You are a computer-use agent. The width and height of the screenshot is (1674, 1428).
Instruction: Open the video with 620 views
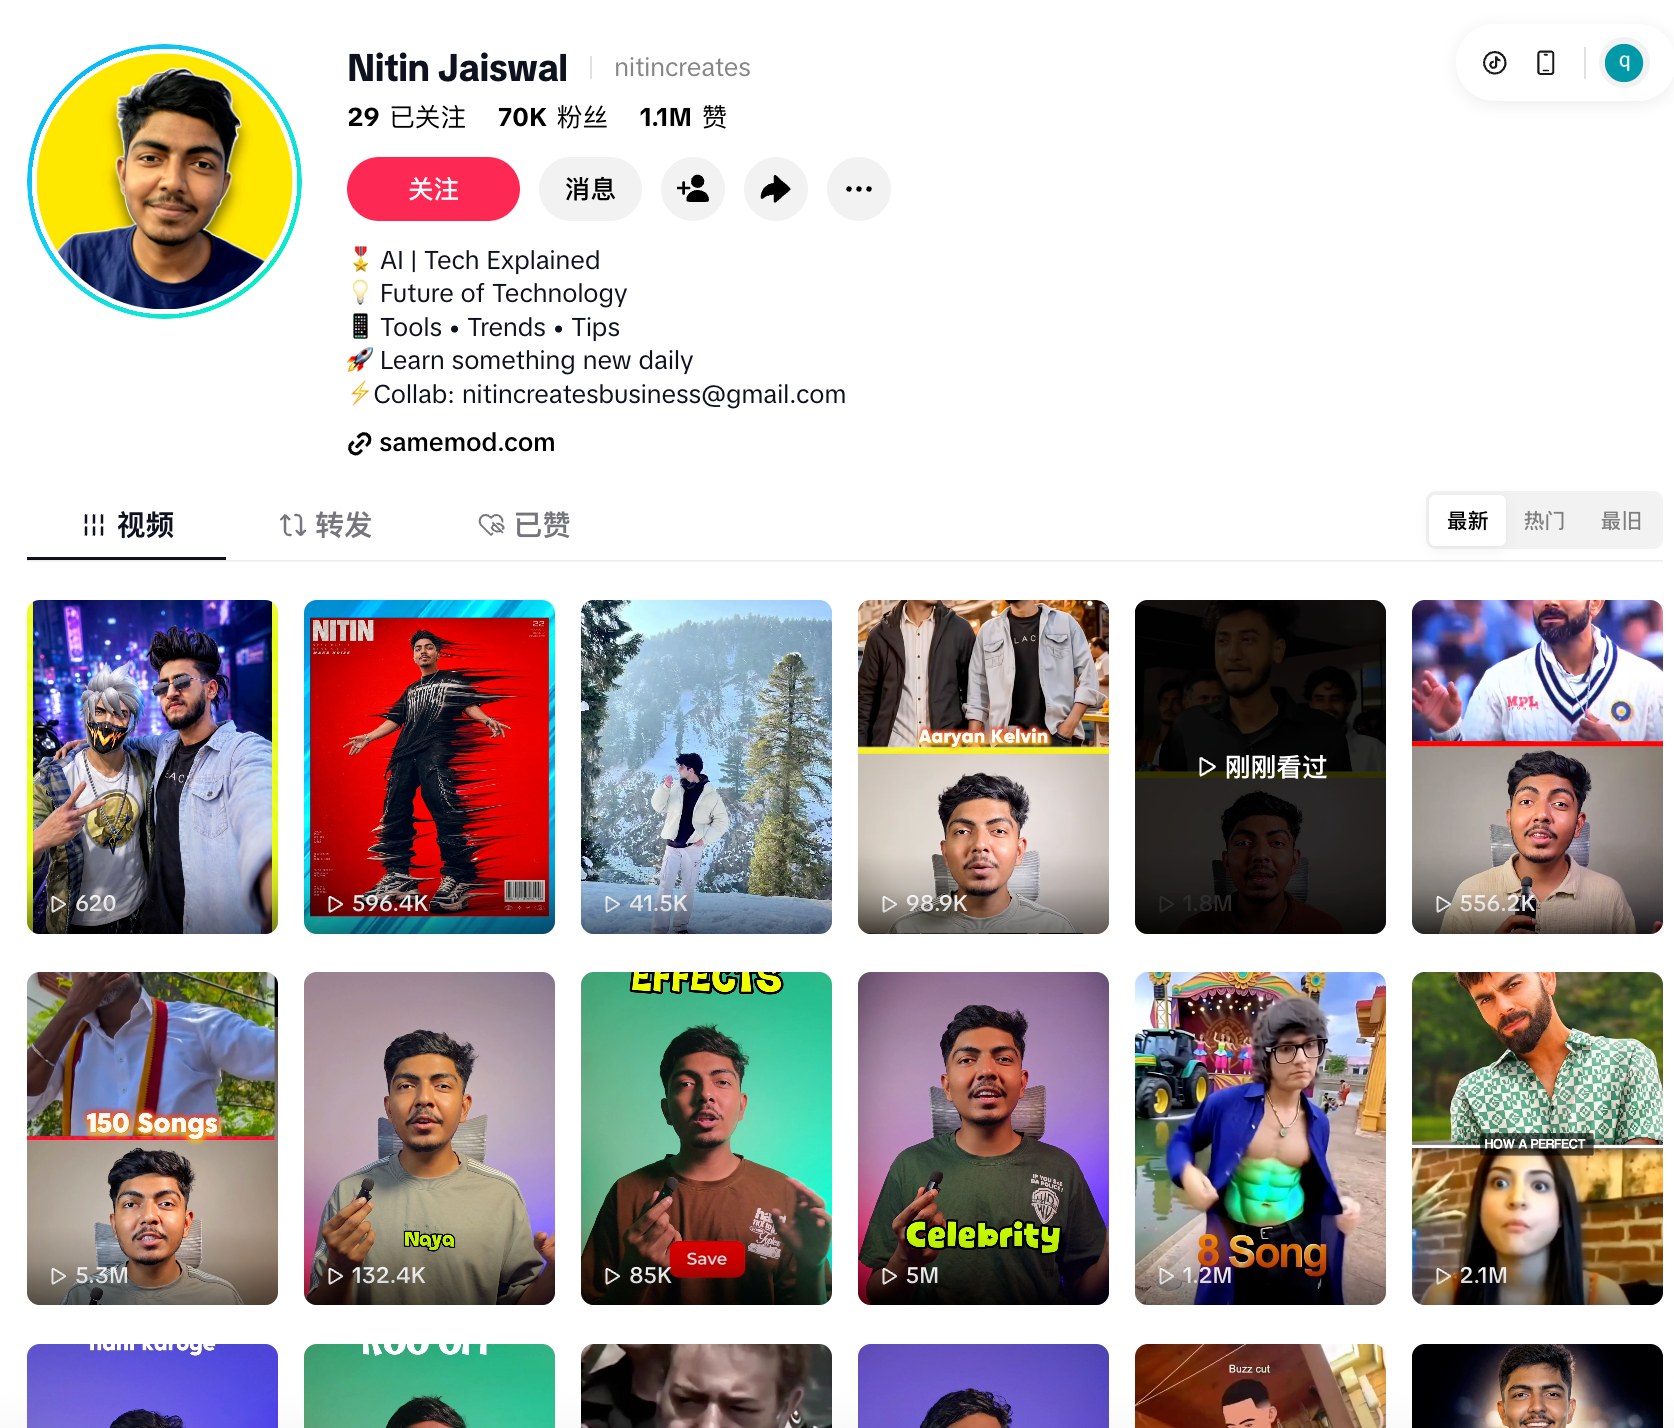152,767
